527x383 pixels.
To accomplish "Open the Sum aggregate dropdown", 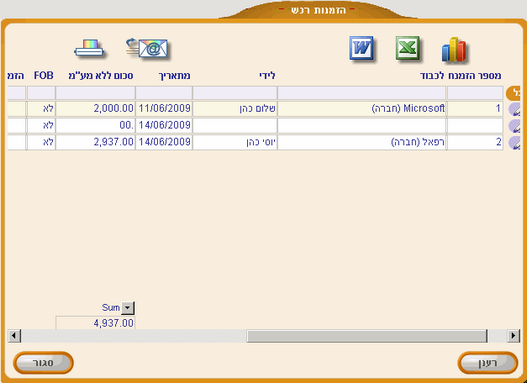I will 128,308.
